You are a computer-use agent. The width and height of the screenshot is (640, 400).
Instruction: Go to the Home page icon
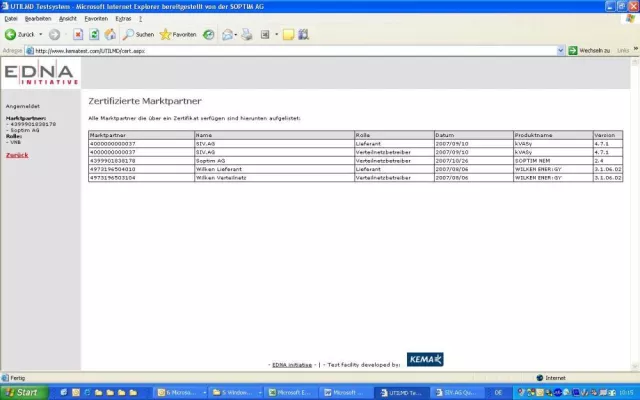(110, 34)
